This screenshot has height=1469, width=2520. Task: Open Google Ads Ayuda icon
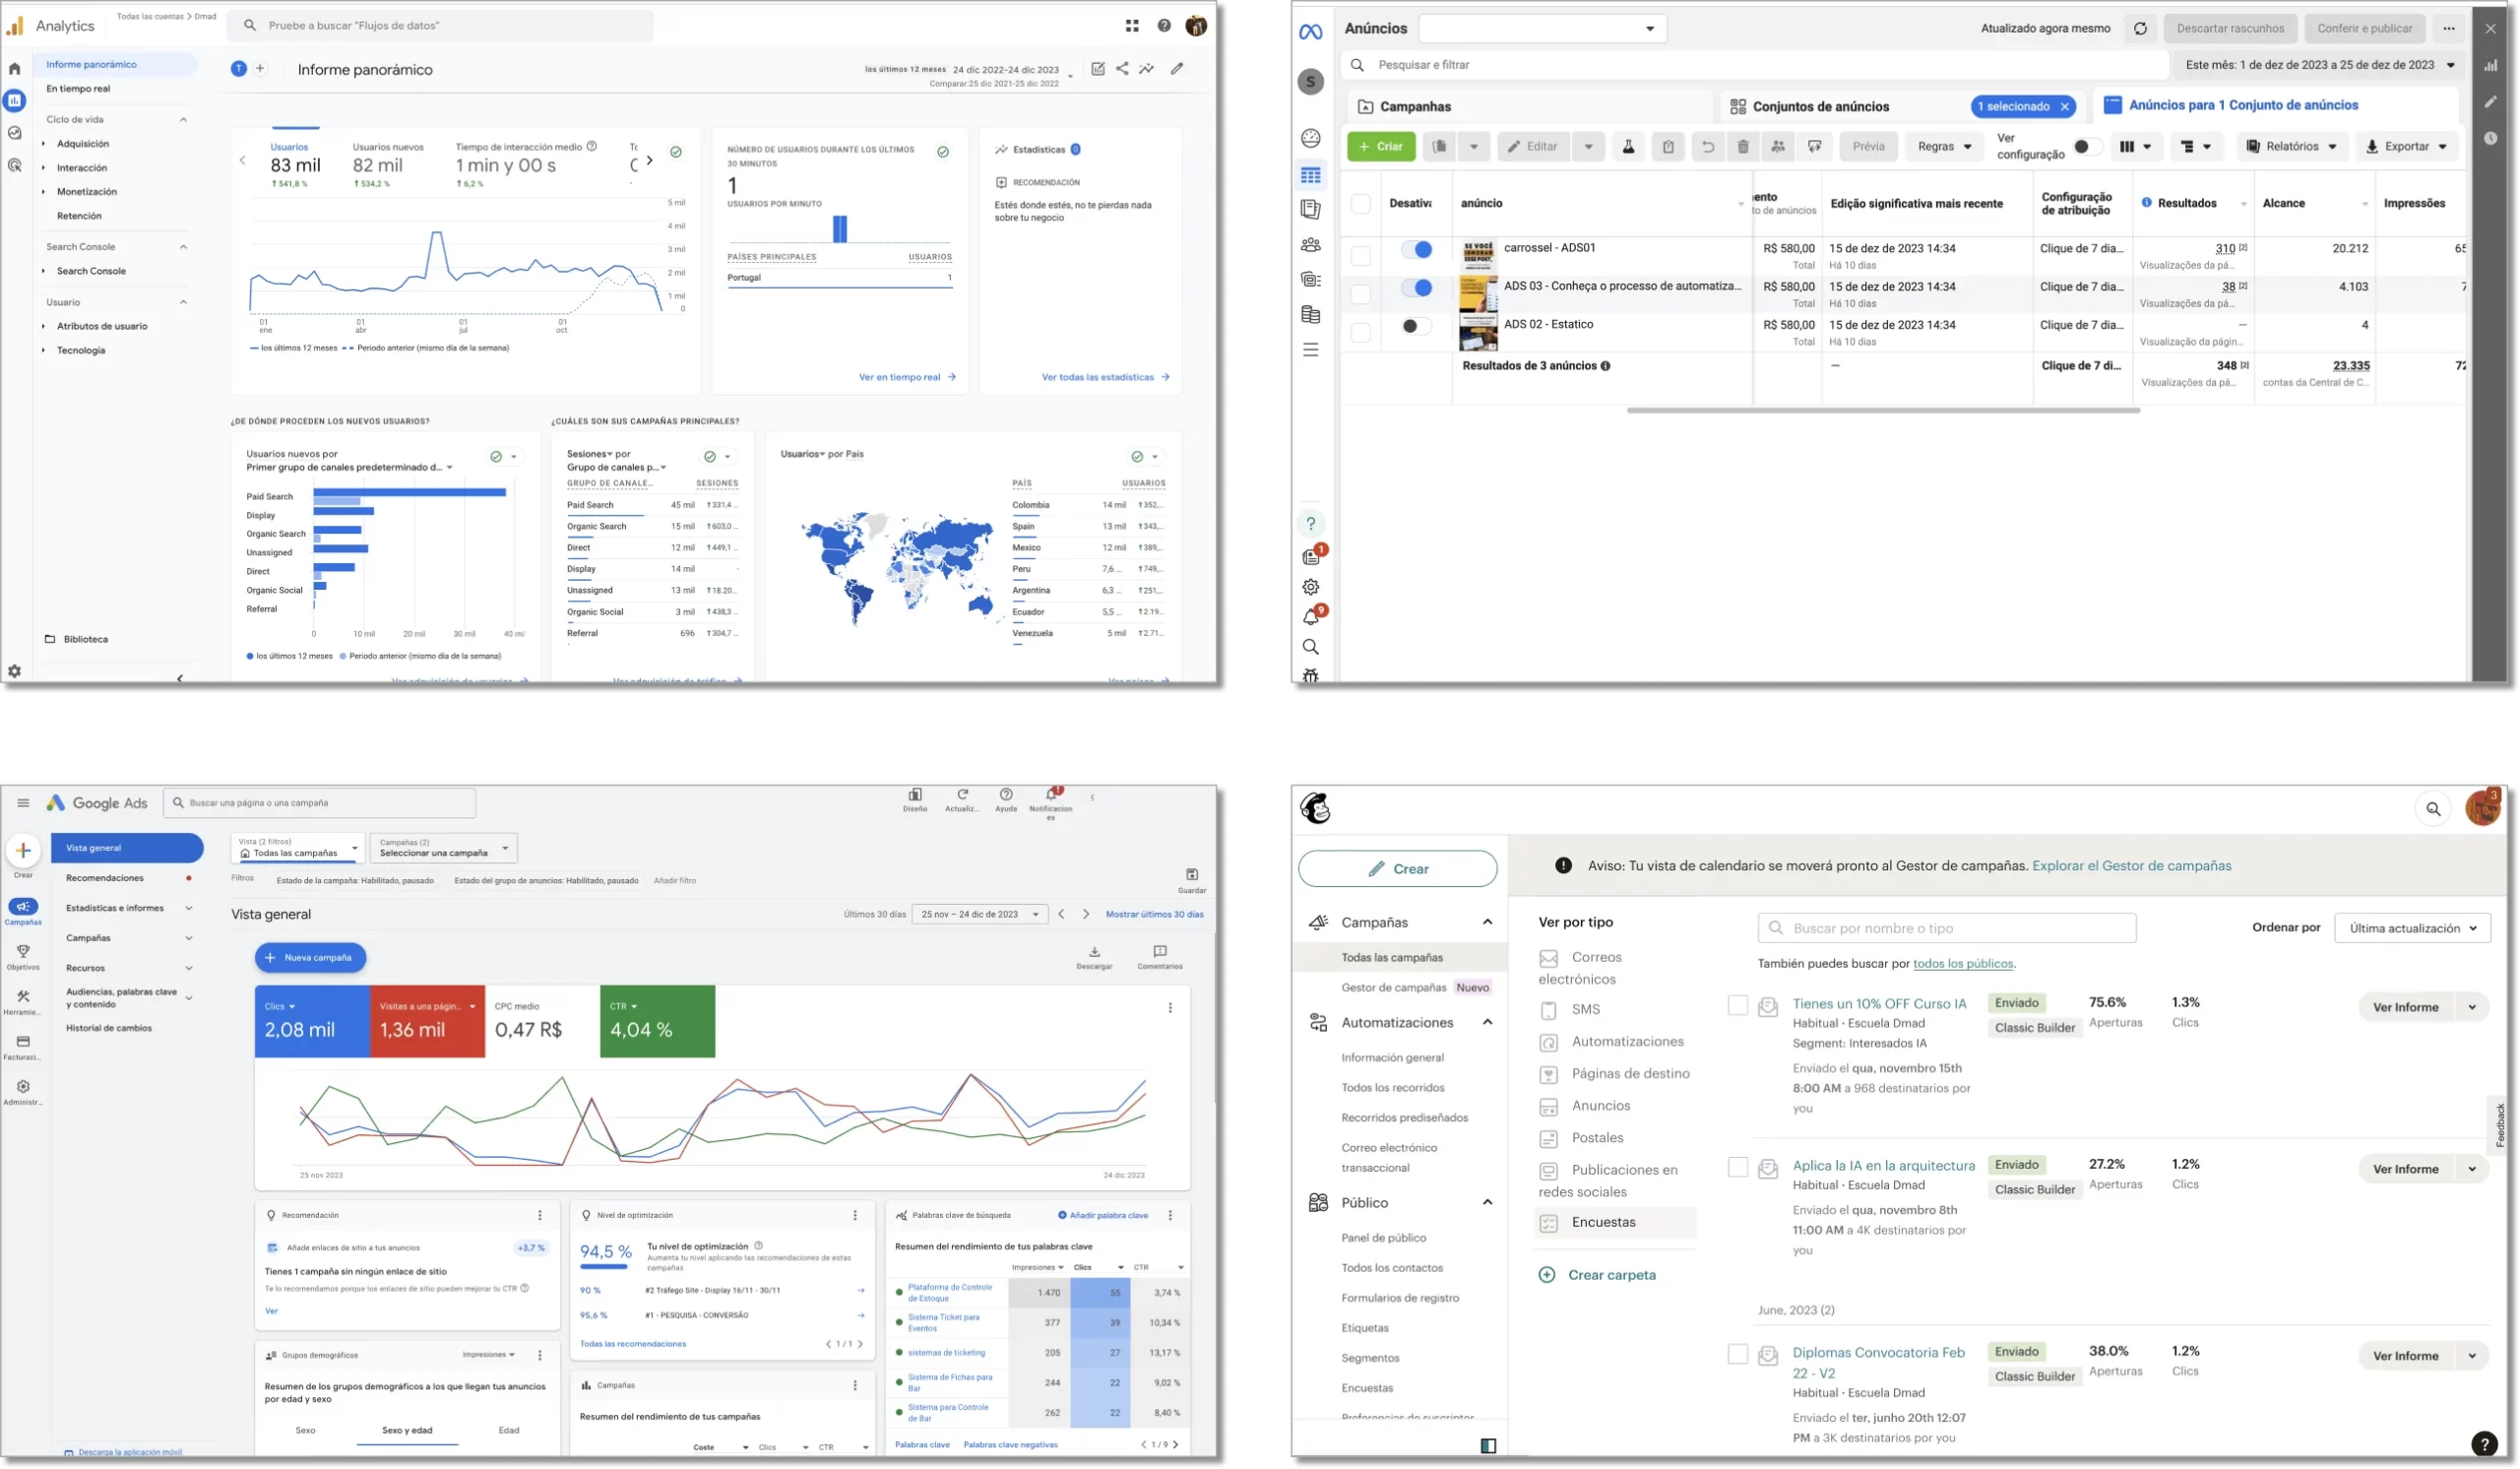coord(1006,799)
